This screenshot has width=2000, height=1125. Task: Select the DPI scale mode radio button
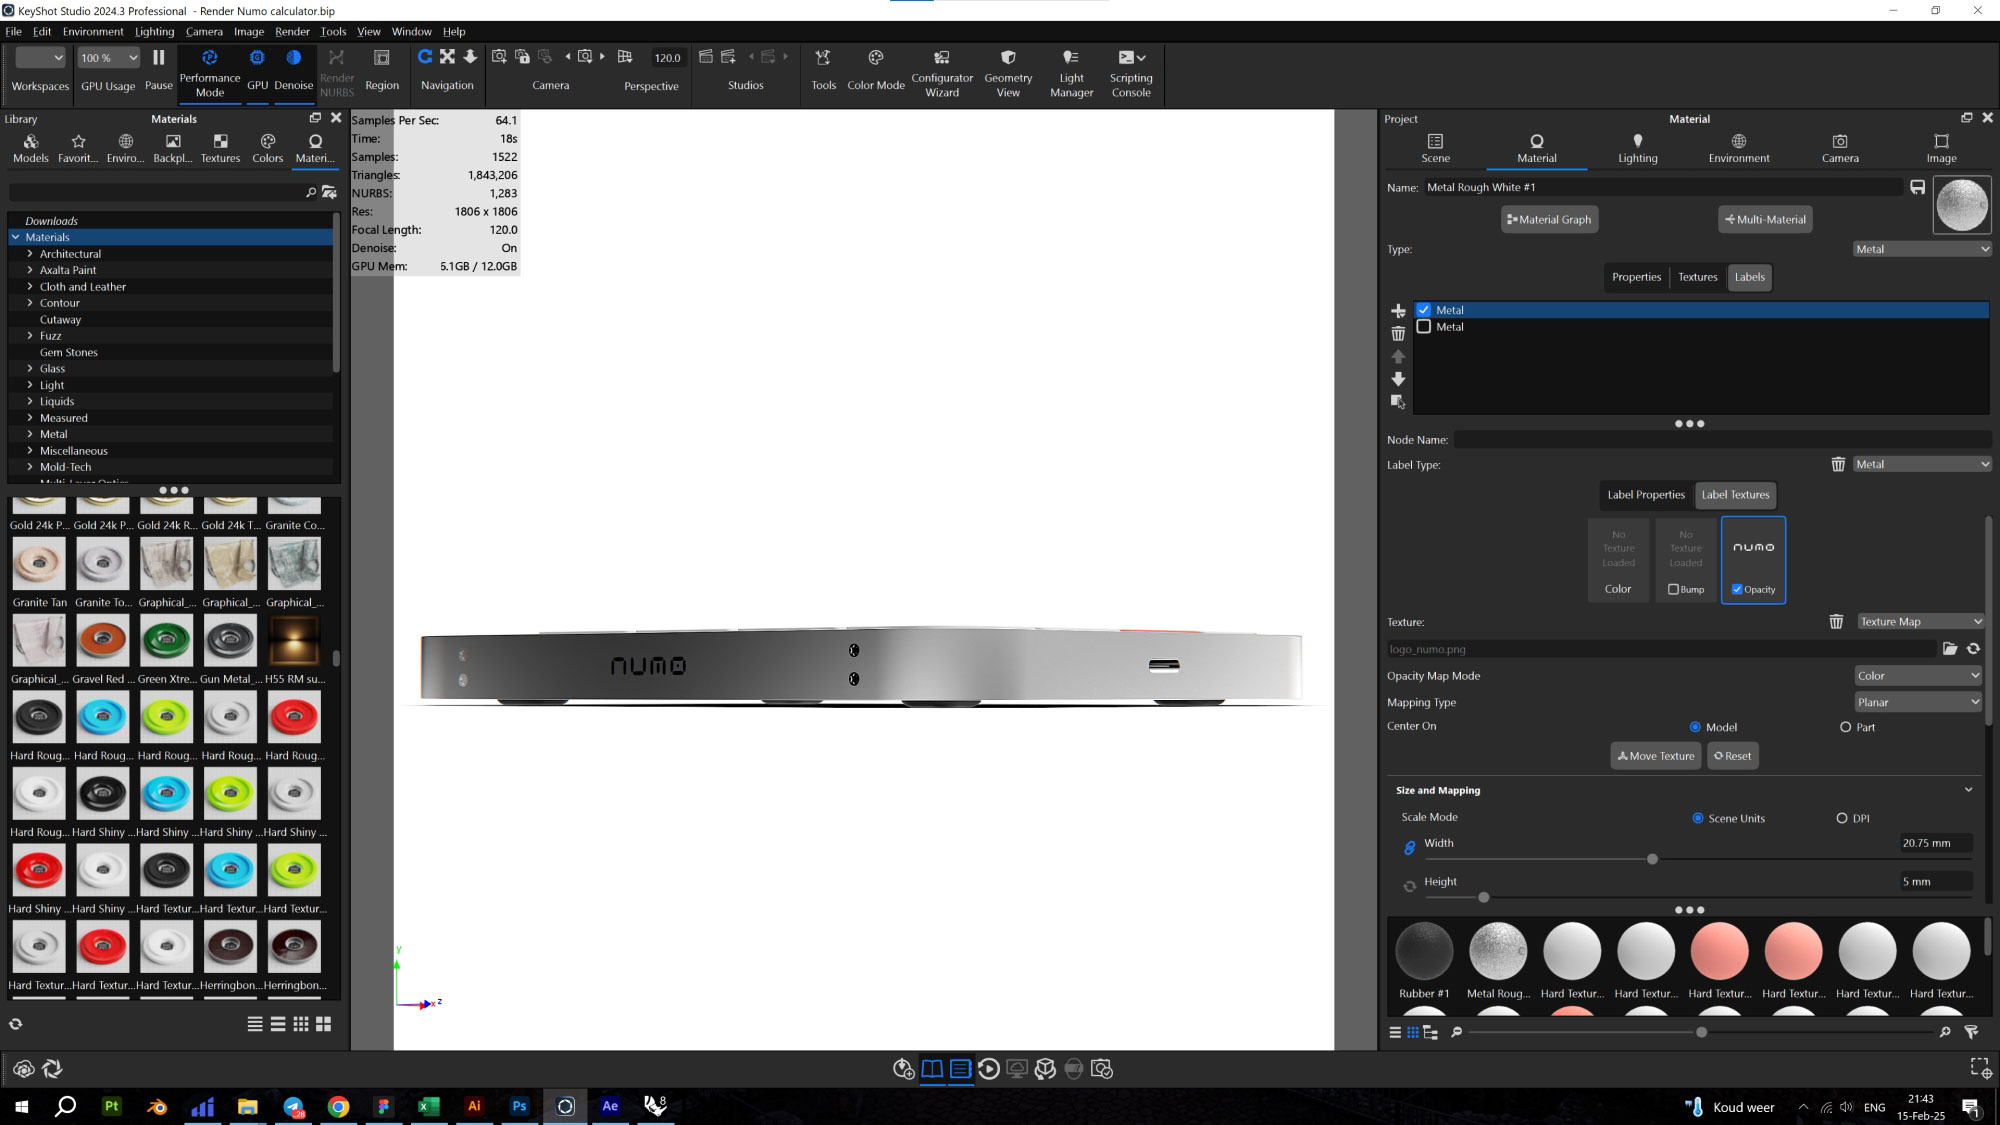[x=1842, y=818]
